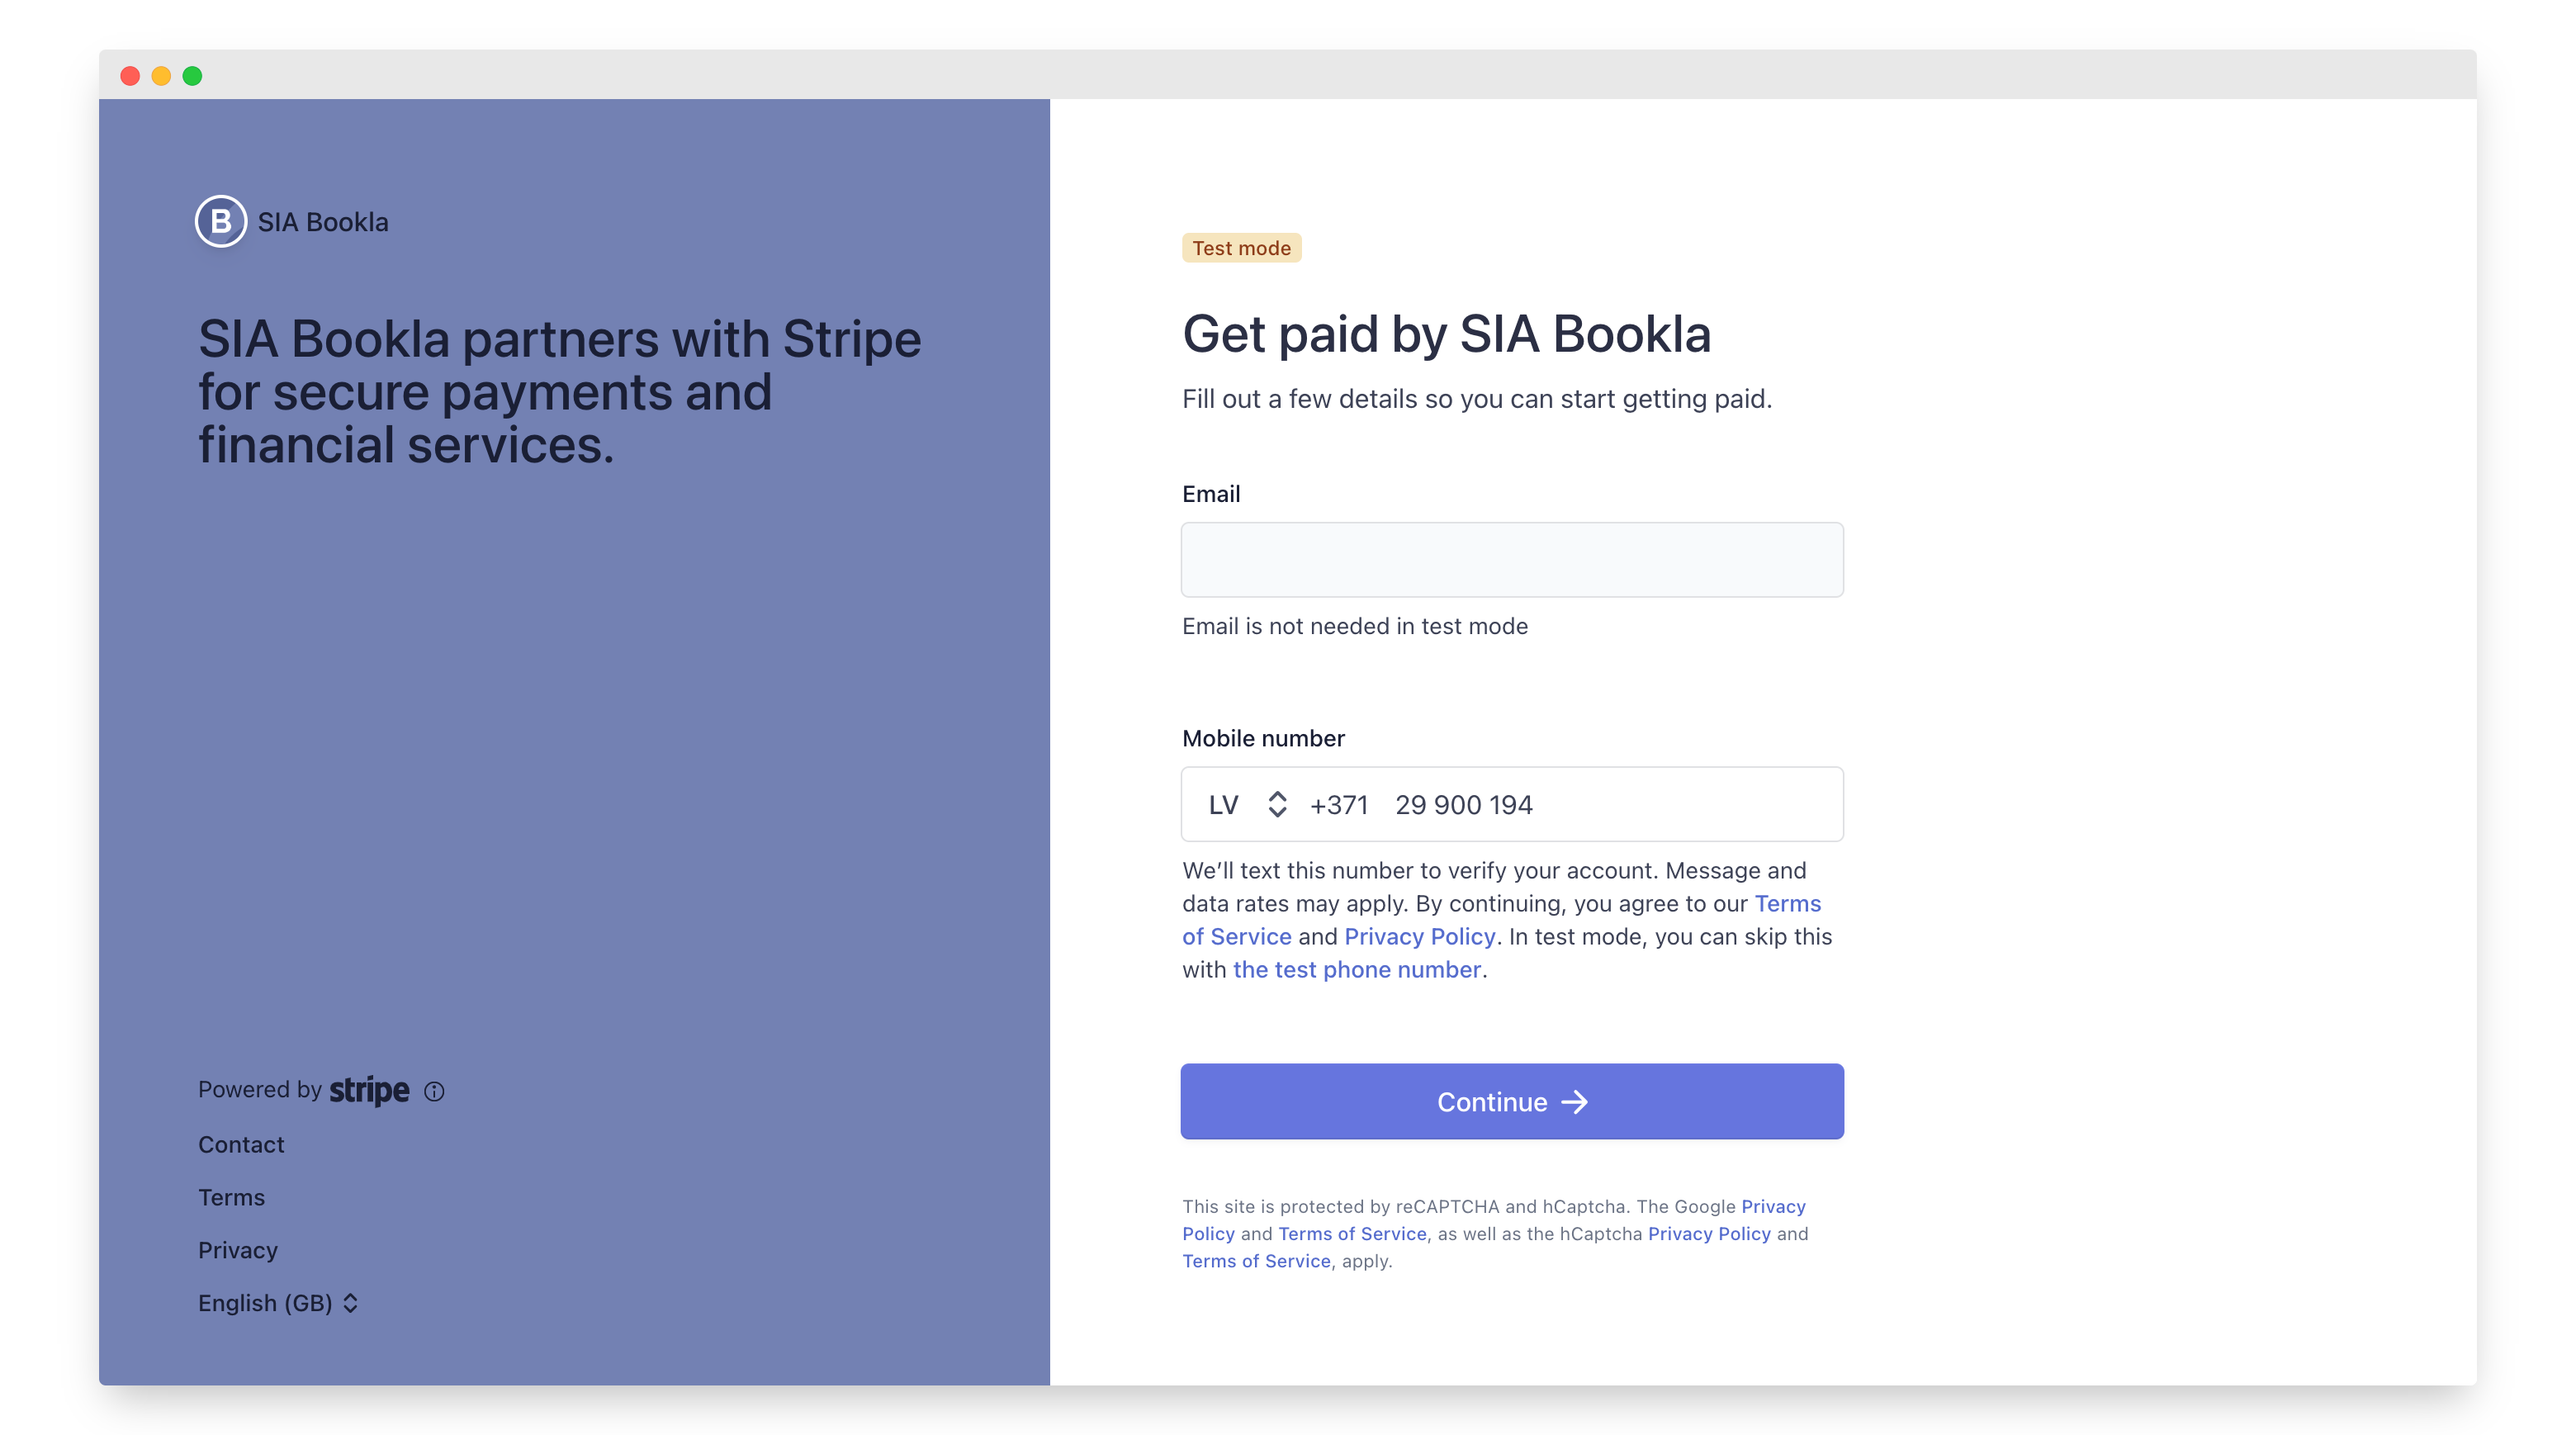Image resolution: width=2576 pixels, height=1435 pixels.
Task: Open Stripe's Privacy Policy link below mobile number
Action: (x=1419, y=936)
